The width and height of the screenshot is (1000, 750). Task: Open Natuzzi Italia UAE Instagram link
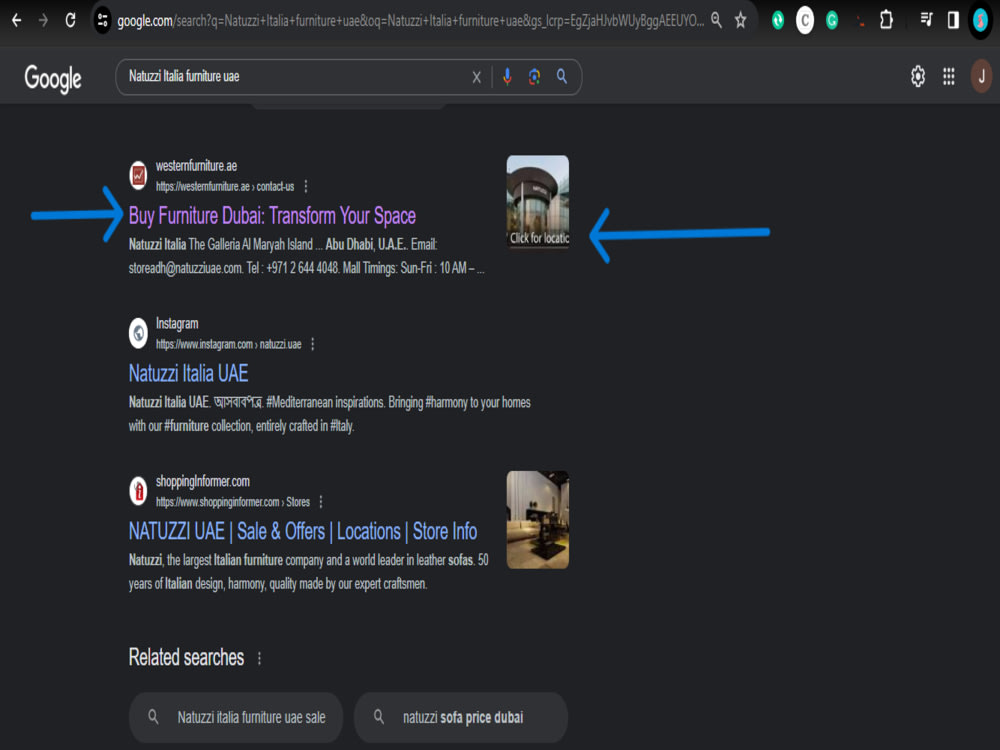coord(188,373)
